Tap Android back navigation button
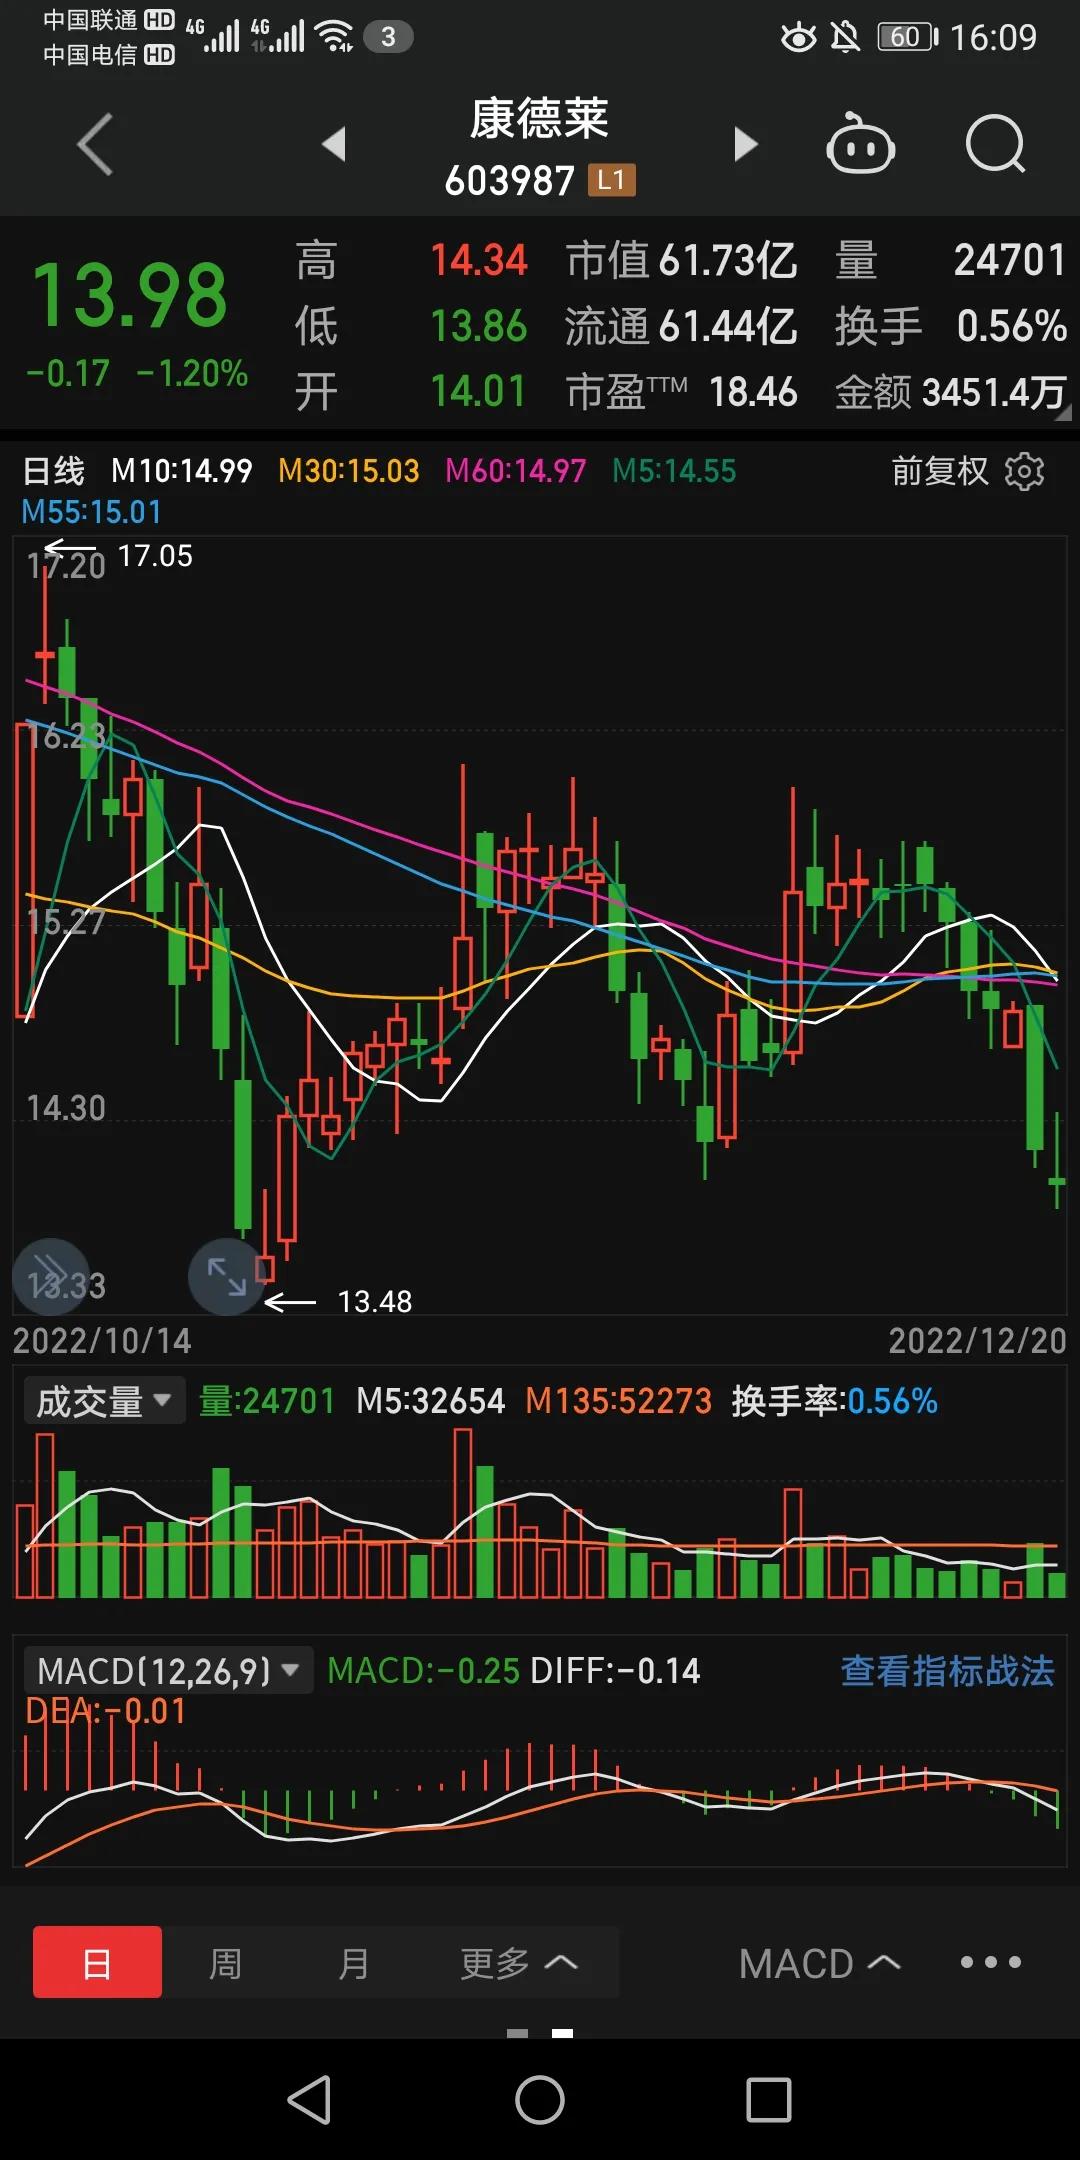This screenshot has width=1080, height=2160. coord(310,2100)
